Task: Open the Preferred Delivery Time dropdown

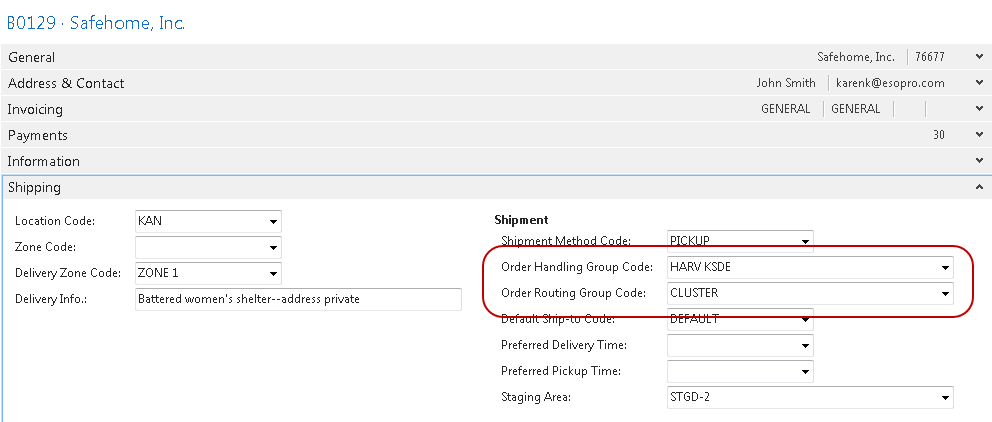Action: pyautogui.click(x=804, y=346)
